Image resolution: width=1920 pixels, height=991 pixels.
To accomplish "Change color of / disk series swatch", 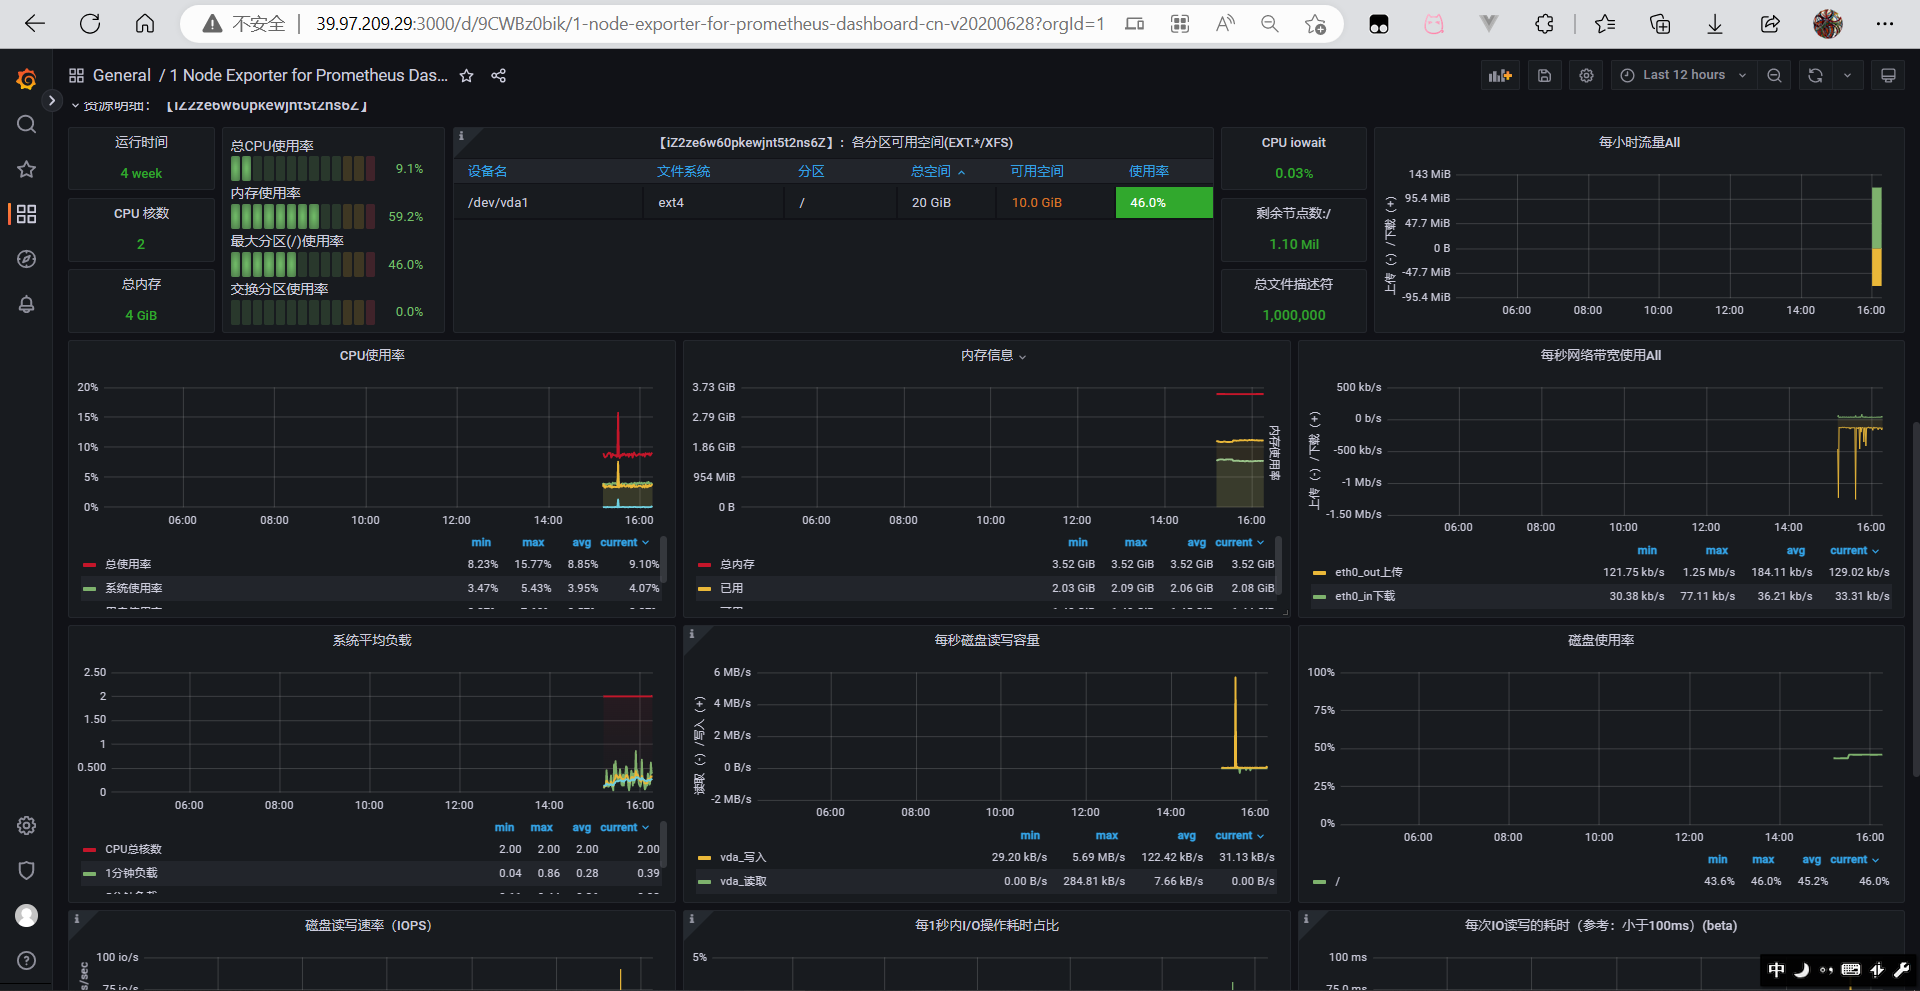I will pyautogui.click(x=1319, y=882).
